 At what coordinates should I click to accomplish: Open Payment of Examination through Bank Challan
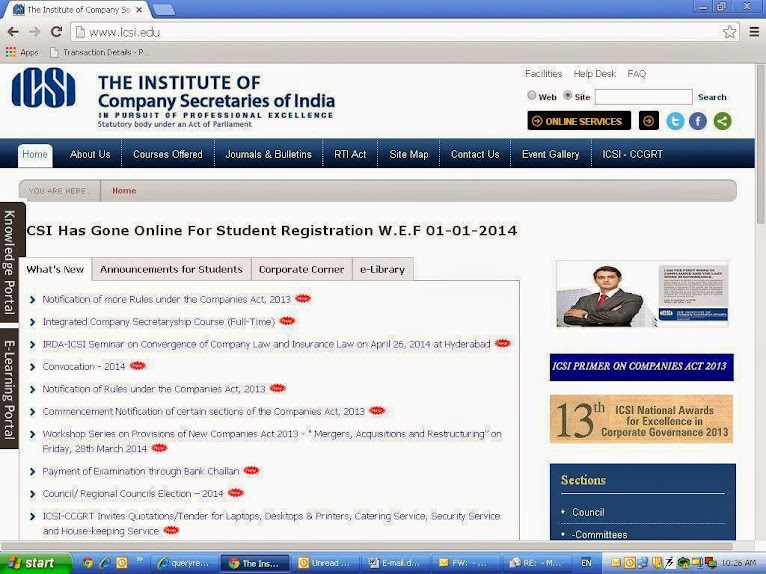(x=141, y=471)
